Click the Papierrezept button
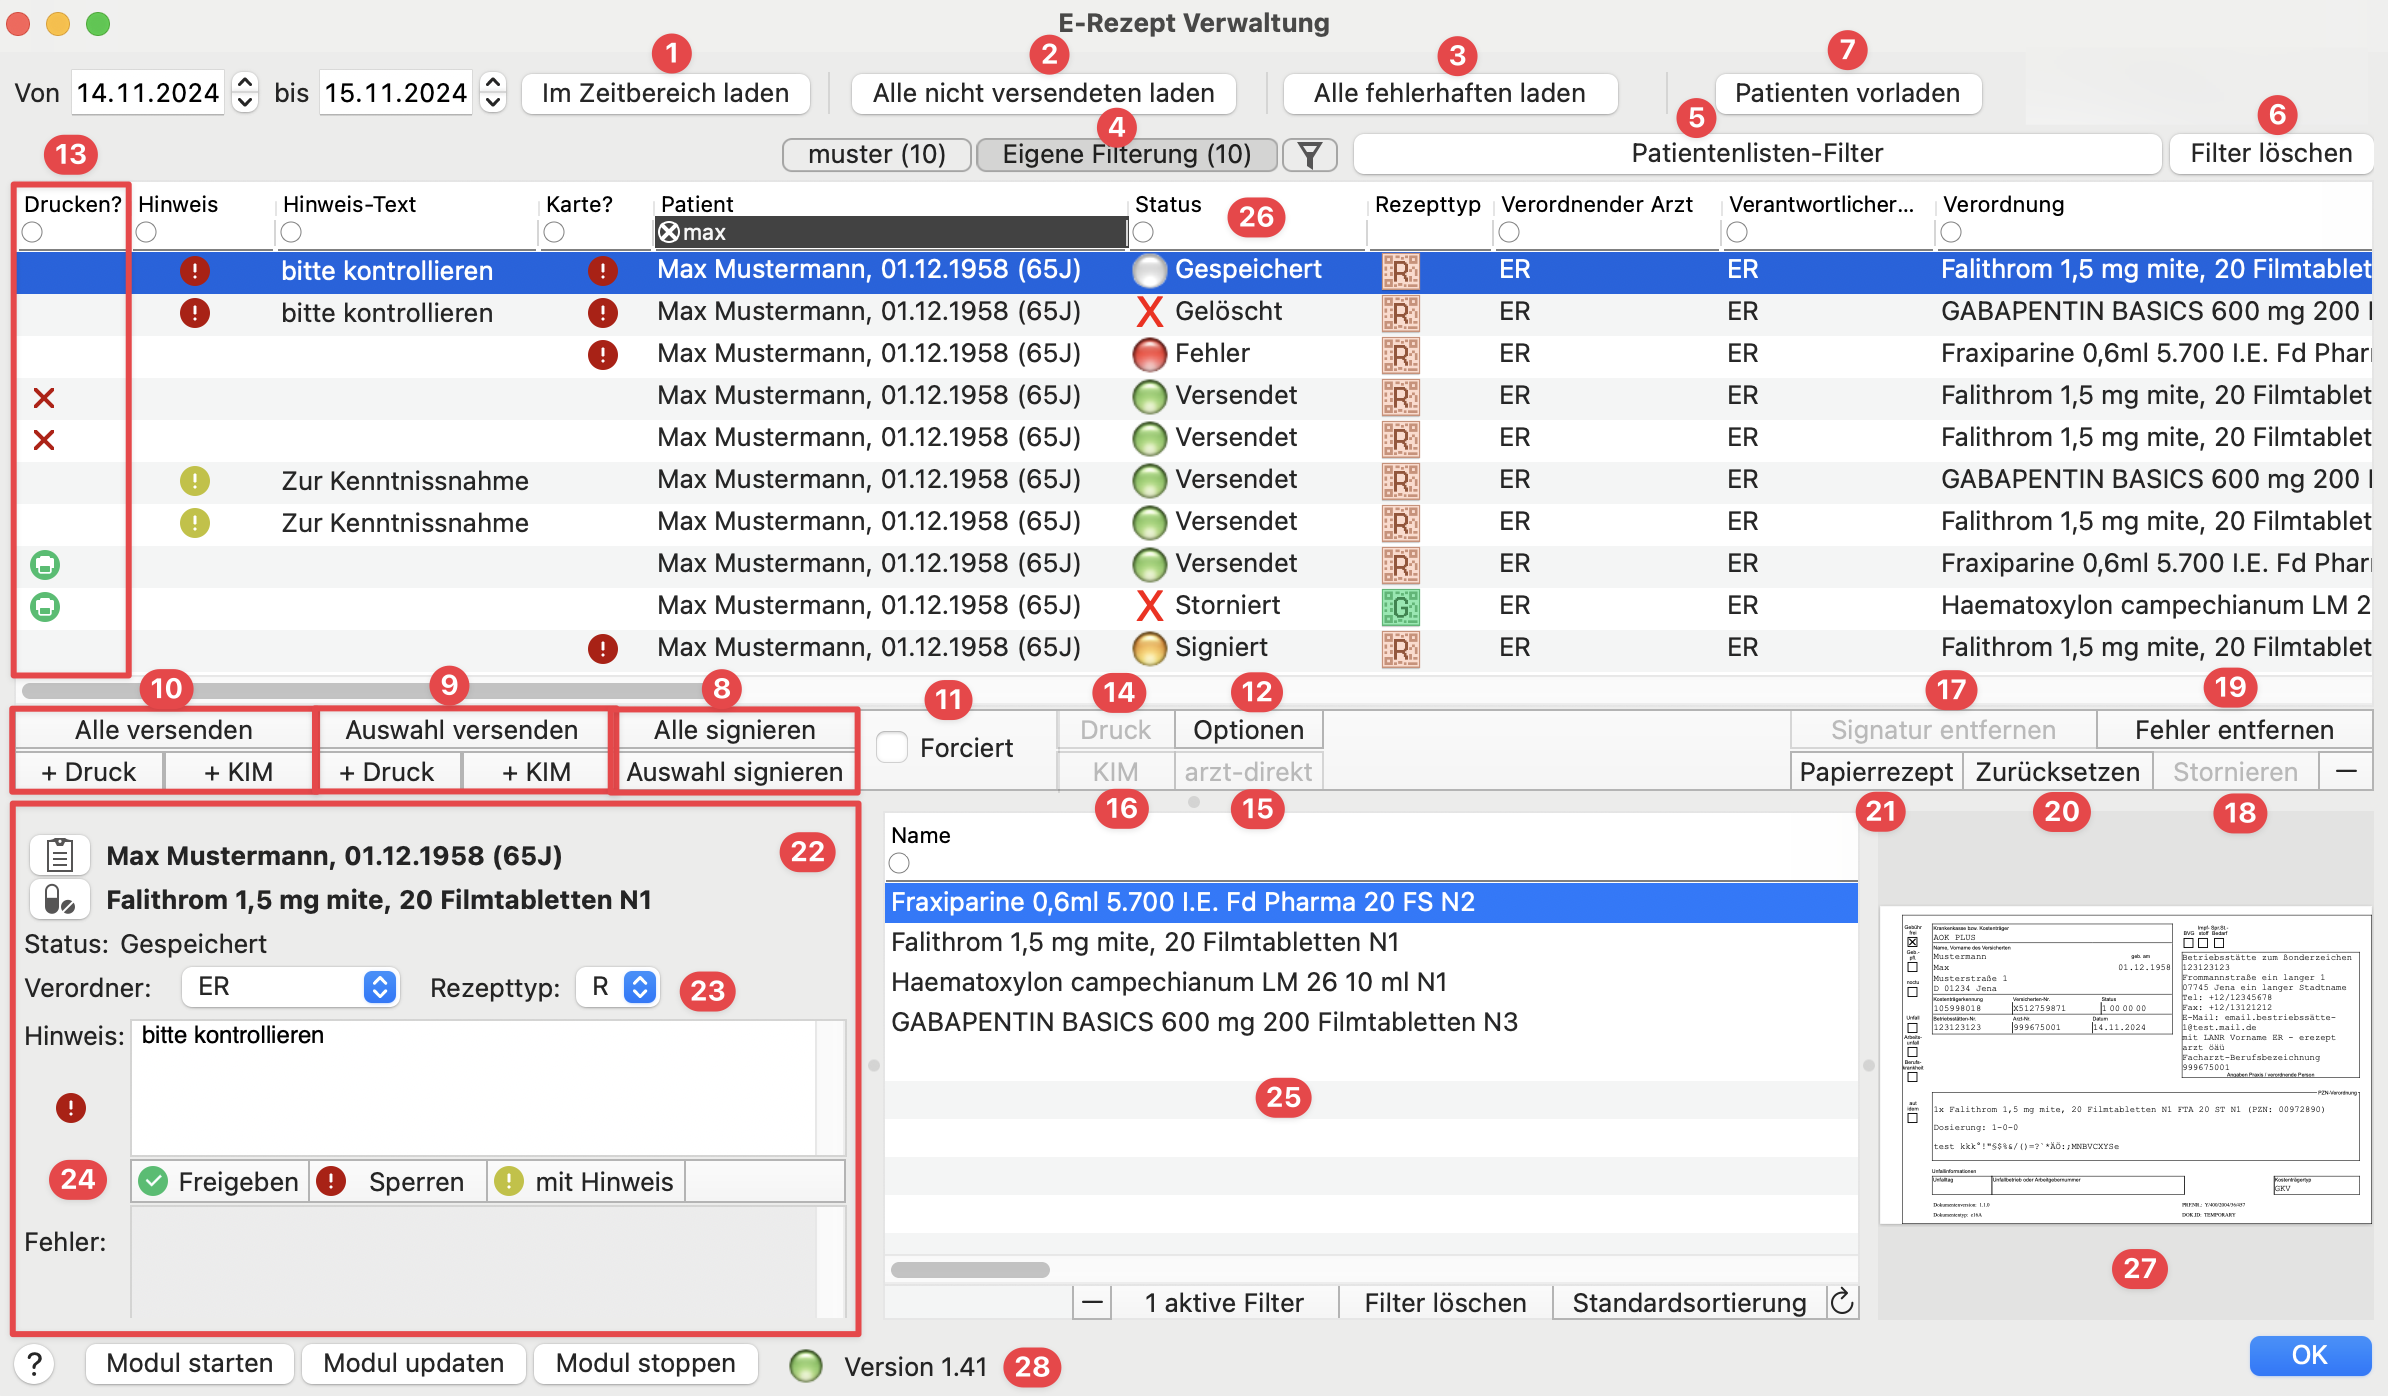This screenshot has width=2388, height=1396. pyautogui.click(x=1876, y=772)
